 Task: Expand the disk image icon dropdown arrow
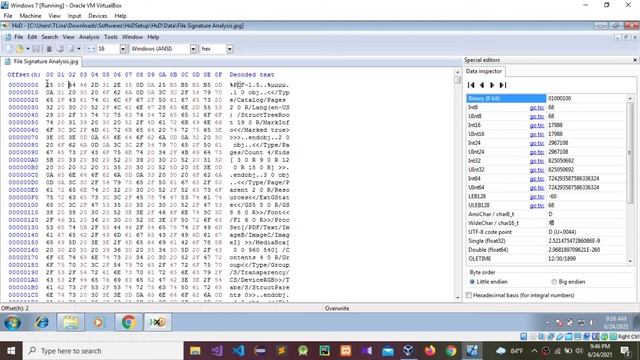[78, 49]
